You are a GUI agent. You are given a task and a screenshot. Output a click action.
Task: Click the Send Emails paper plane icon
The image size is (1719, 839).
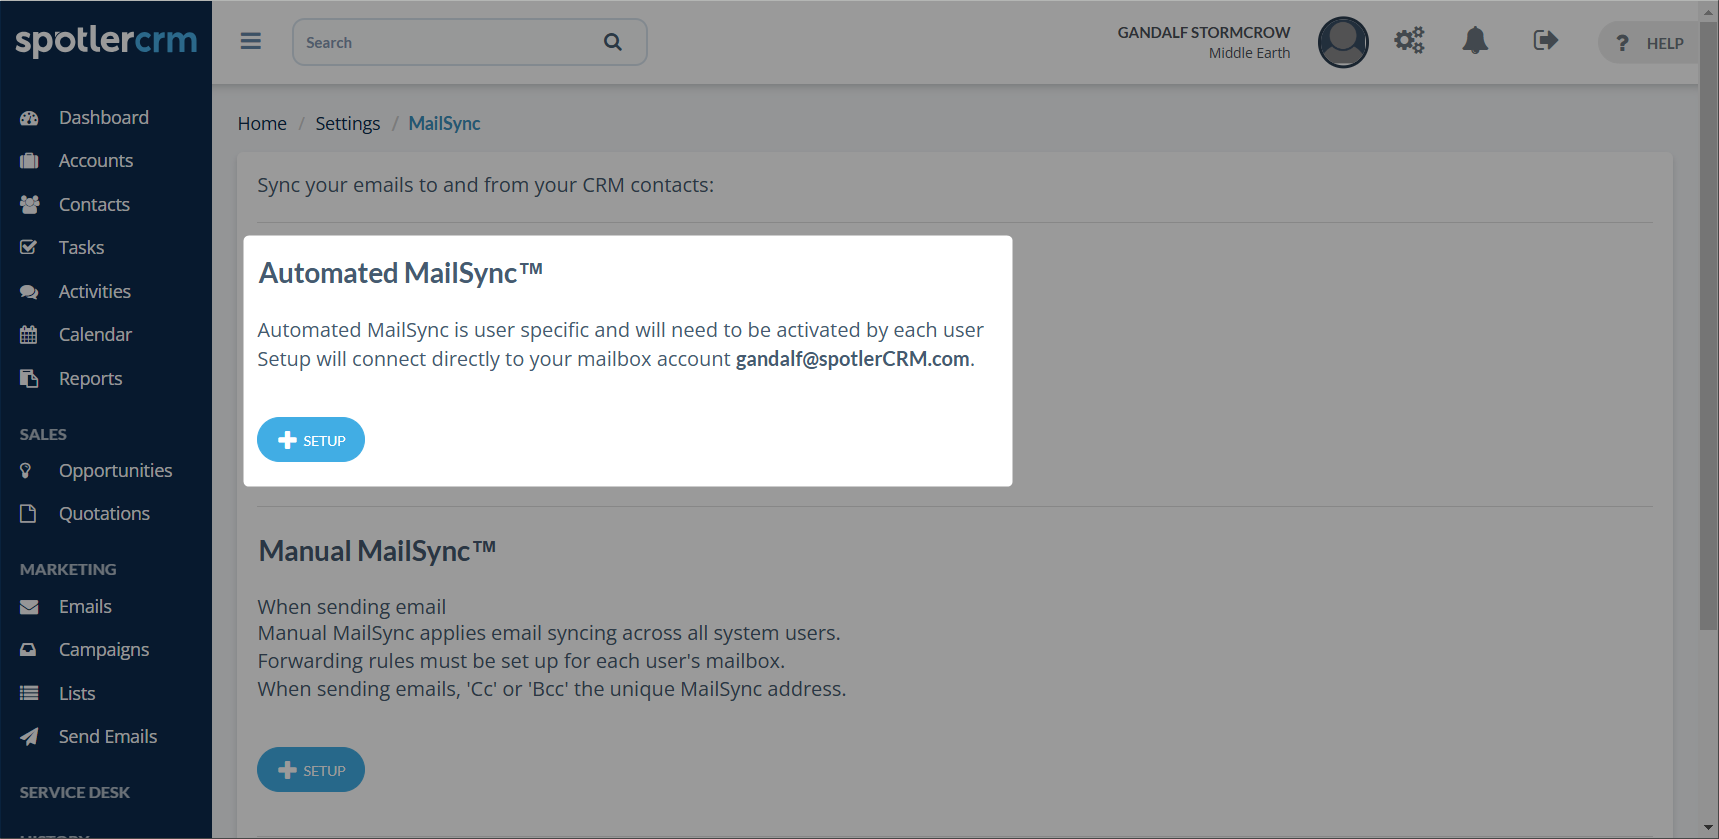[x=29, y=736]
